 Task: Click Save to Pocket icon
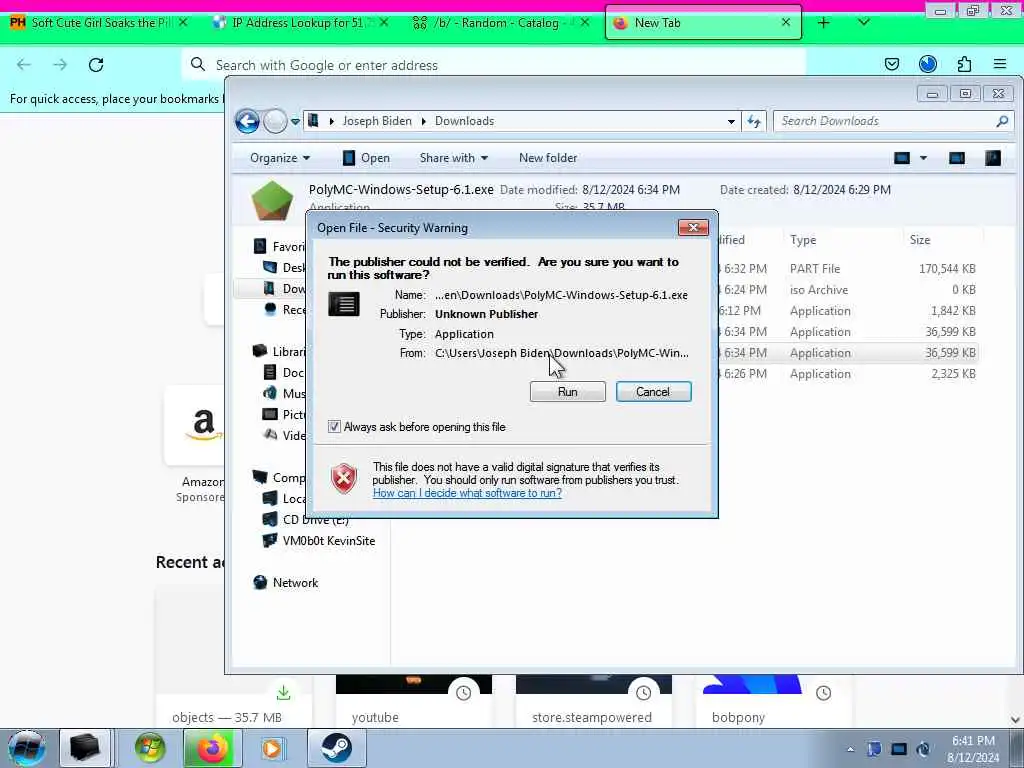click(892, 64)
